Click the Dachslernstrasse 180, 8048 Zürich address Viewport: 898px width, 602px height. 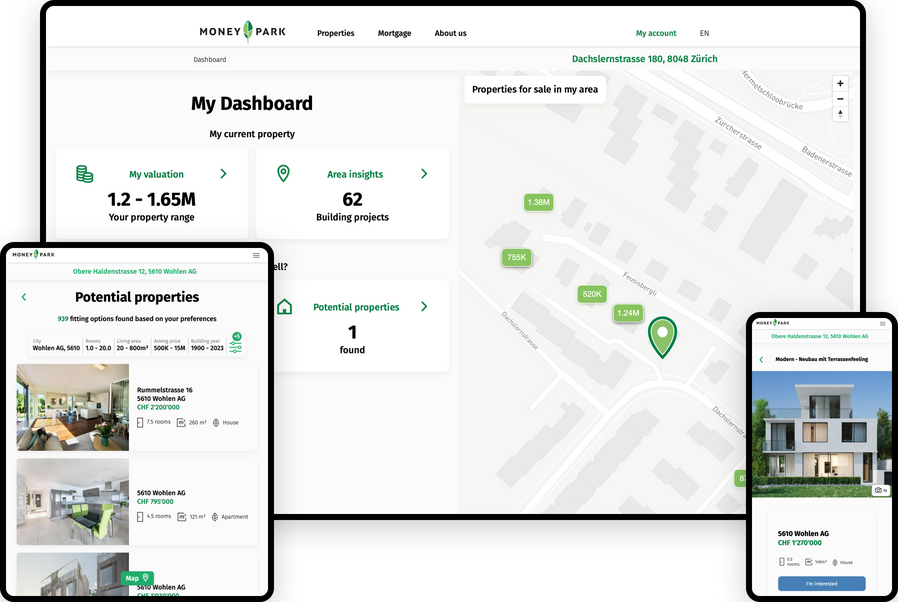(x=644, y=58)
